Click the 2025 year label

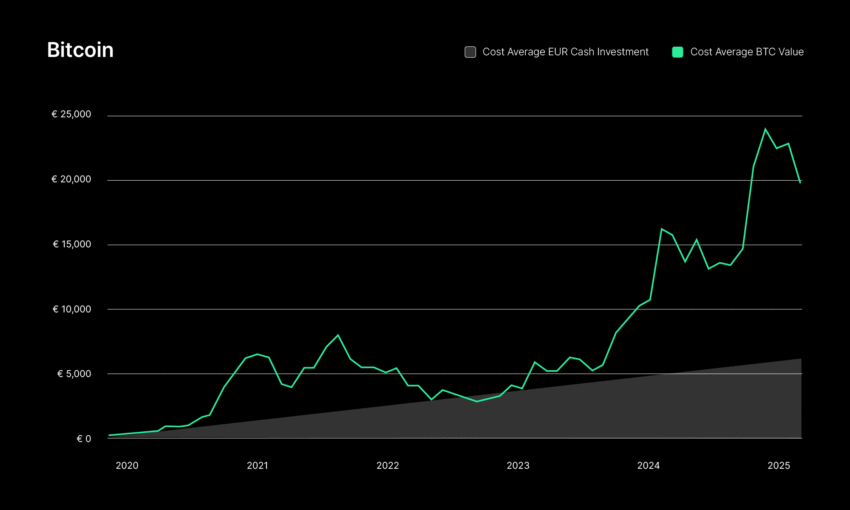pos(779,466)
